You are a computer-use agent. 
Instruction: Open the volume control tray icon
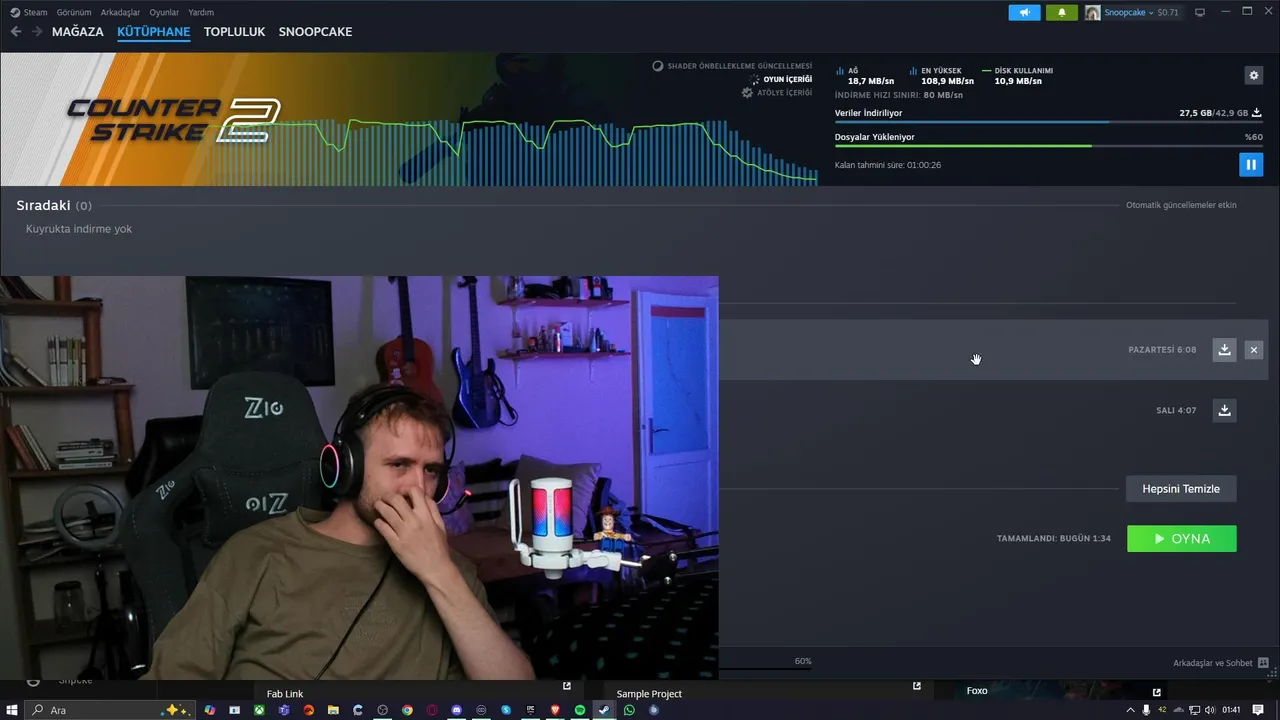[x=1210, y=710]
